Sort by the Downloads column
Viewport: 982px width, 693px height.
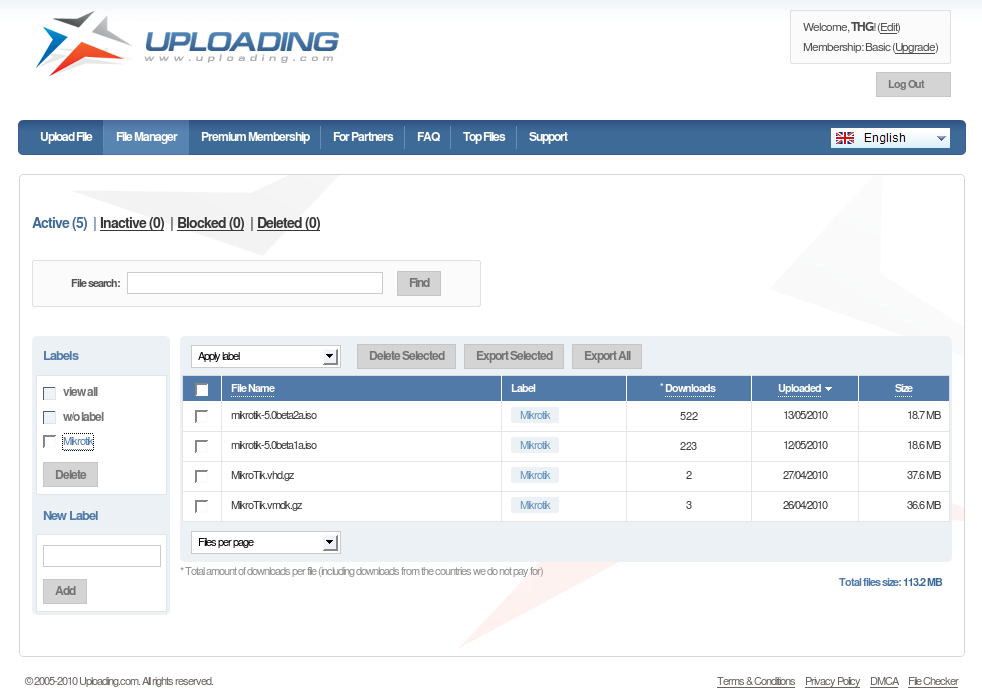(690, 388)
